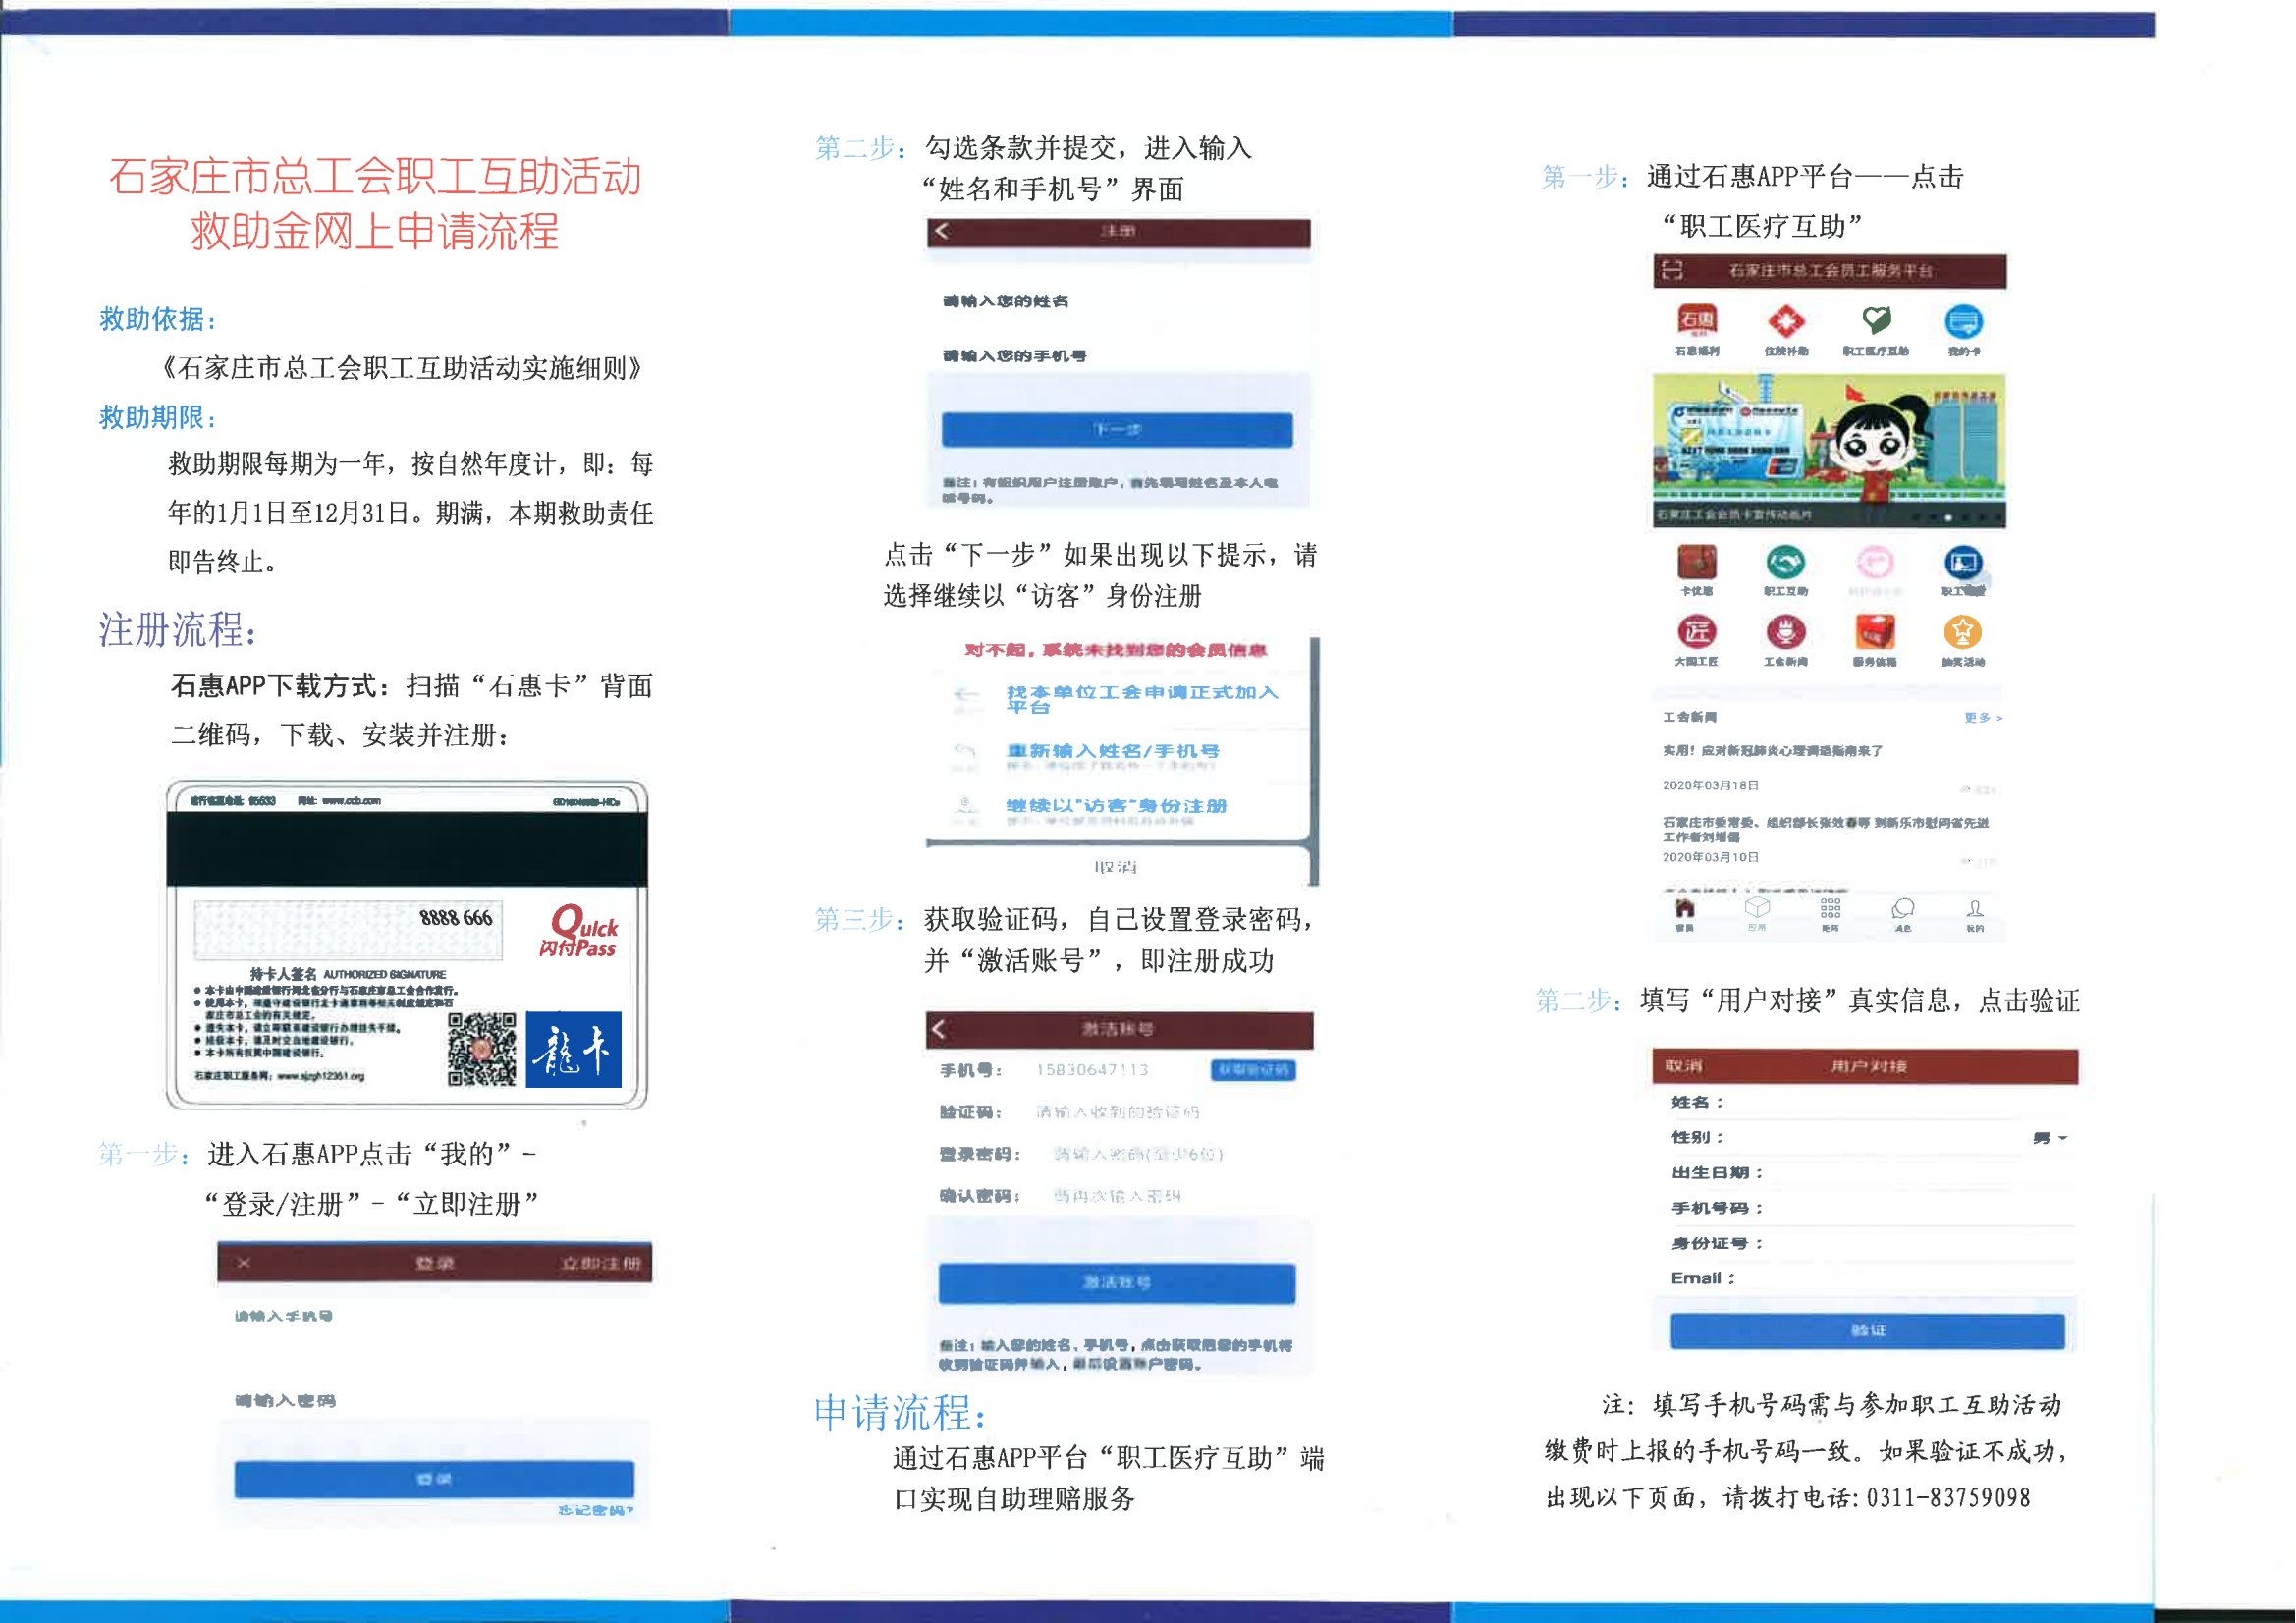Viewport: 2296px width, 1623px height.
Task: Tap the 我的 person icon in bottom bar
Action: click(1975, 908)
